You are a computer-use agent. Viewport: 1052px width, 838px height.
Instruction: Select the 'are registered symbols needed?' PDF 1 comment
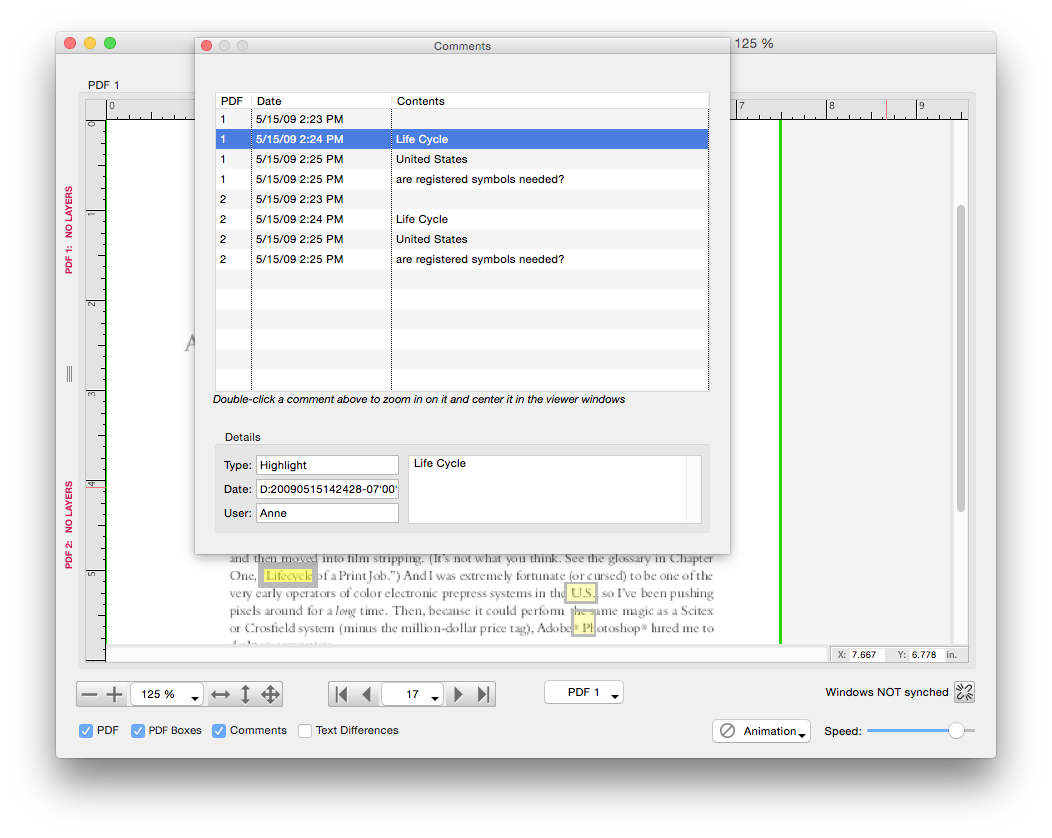click(479, 179)
